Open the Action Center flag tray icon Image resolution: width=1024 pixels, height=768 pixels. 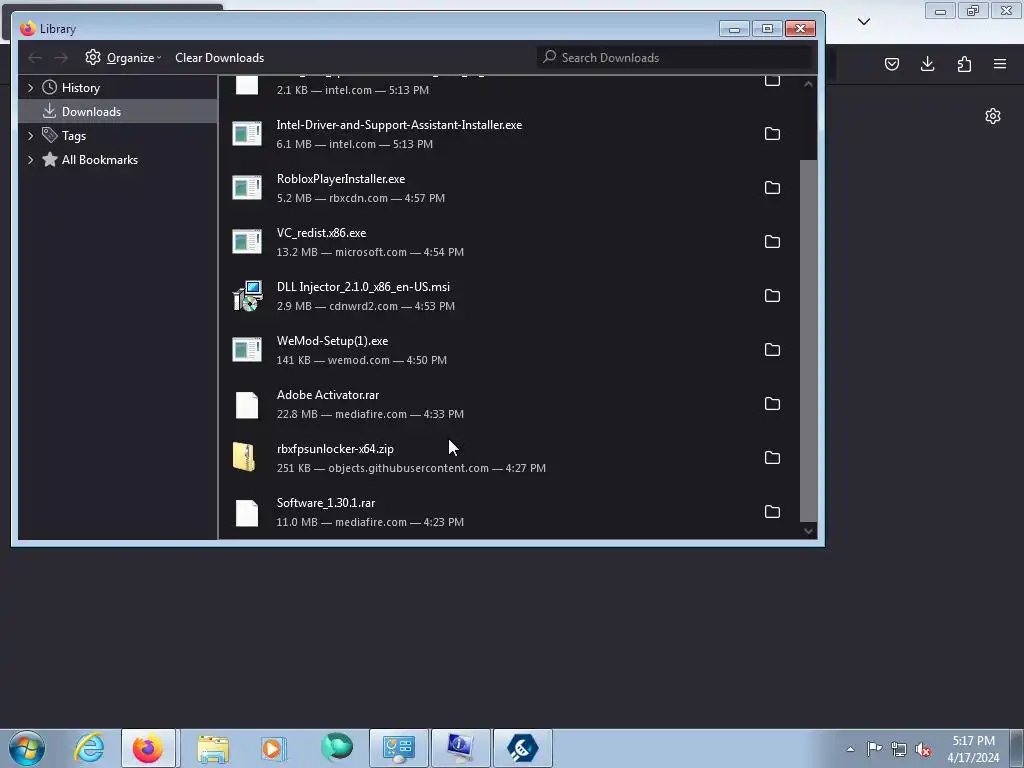tap(874, 749)
